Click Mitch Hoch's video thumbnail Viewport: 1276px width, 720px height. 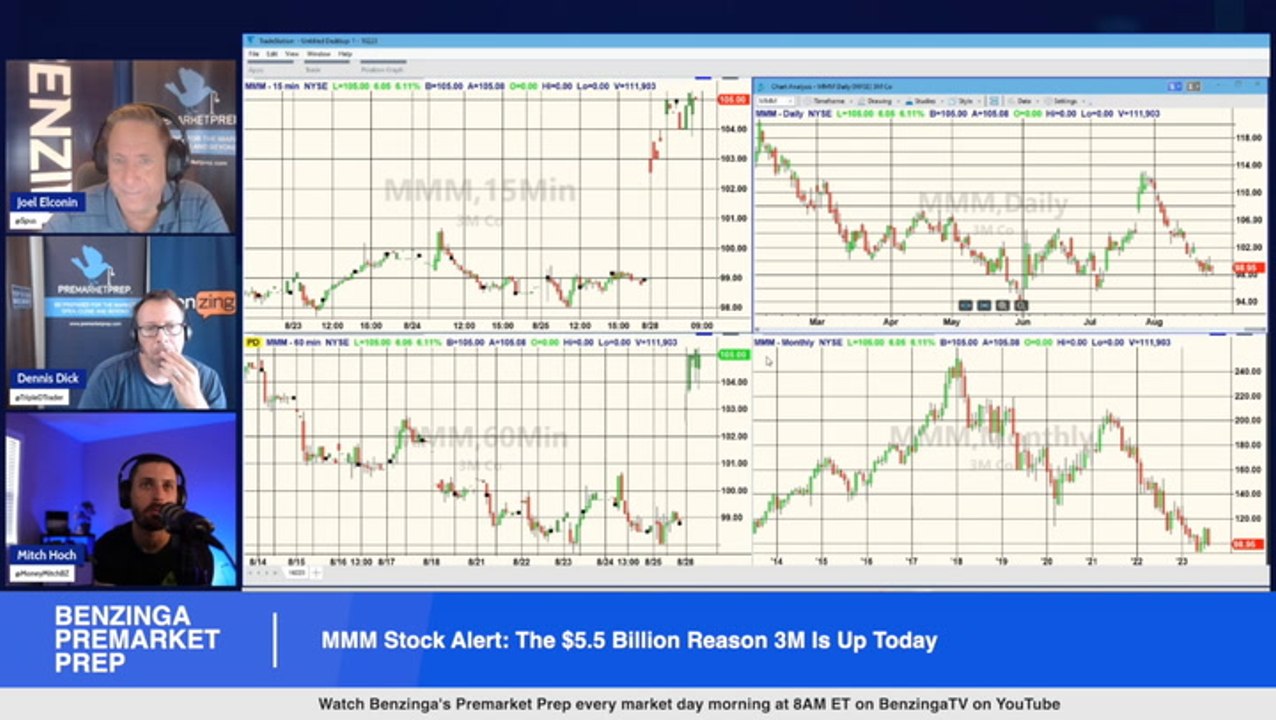pyautogui.click(x=121, y=500)
